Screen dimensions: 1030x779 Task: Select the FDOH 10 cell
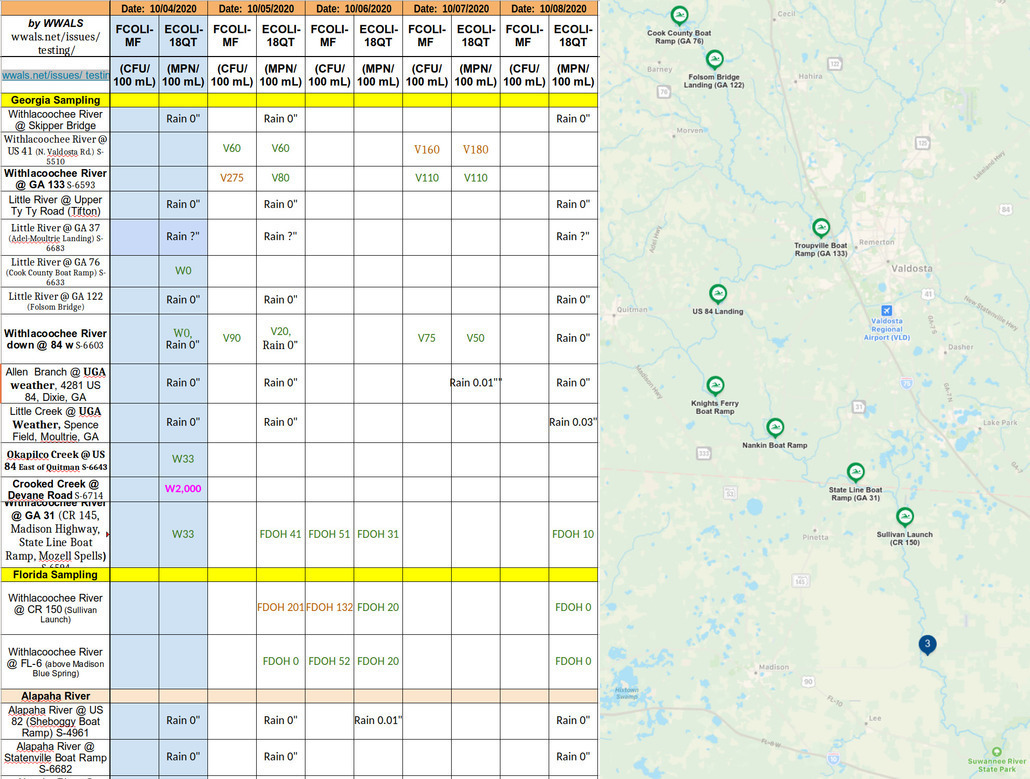click(573, 535)
